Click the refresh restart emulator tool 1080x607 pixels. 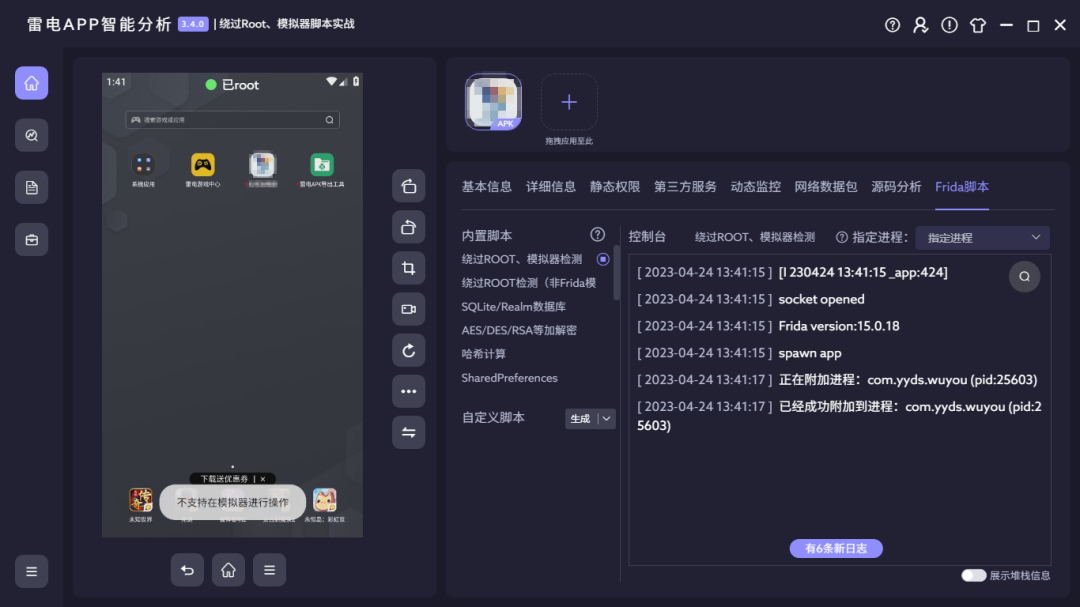(x=408, y=351)
